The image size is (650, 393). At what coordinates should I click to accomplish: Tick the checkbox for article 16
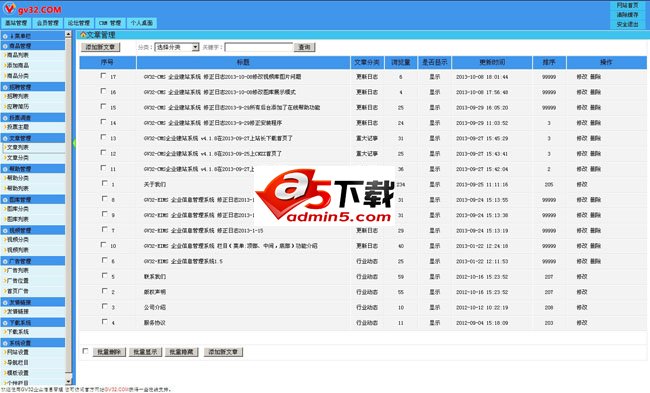pos(104,91)
